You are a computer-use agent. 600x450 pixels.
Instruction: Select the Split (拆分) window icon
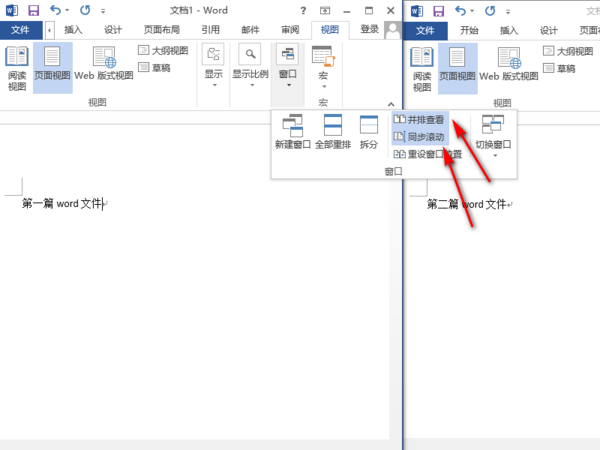pos(368,132)
